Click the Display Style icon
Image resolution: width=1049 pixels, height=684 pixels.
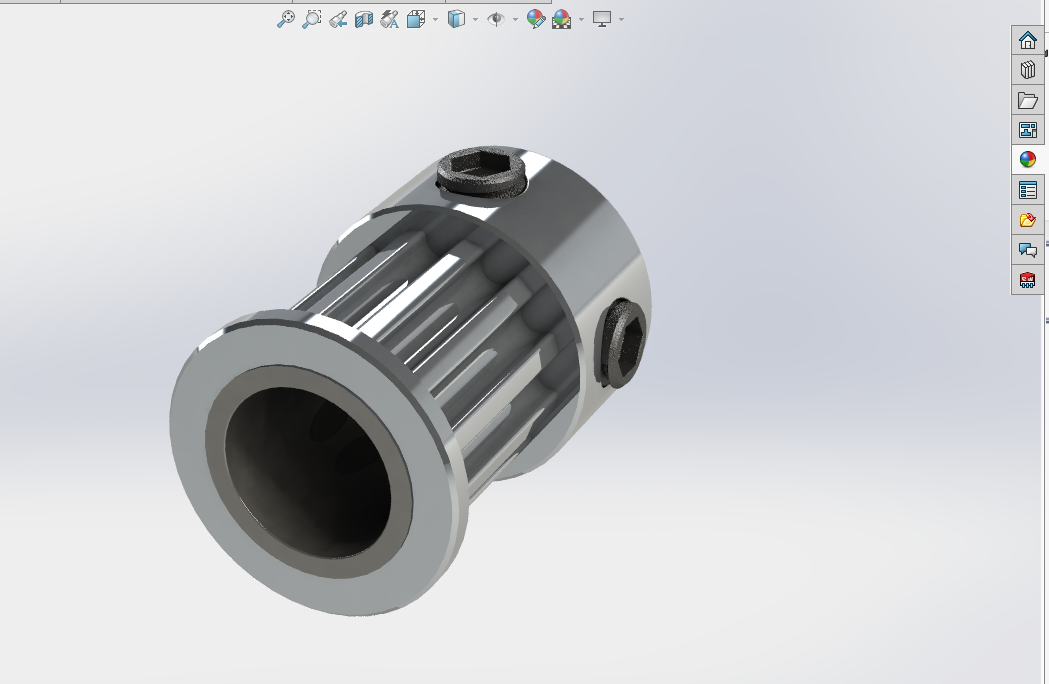pyautogui.click(x=456, y=19)
